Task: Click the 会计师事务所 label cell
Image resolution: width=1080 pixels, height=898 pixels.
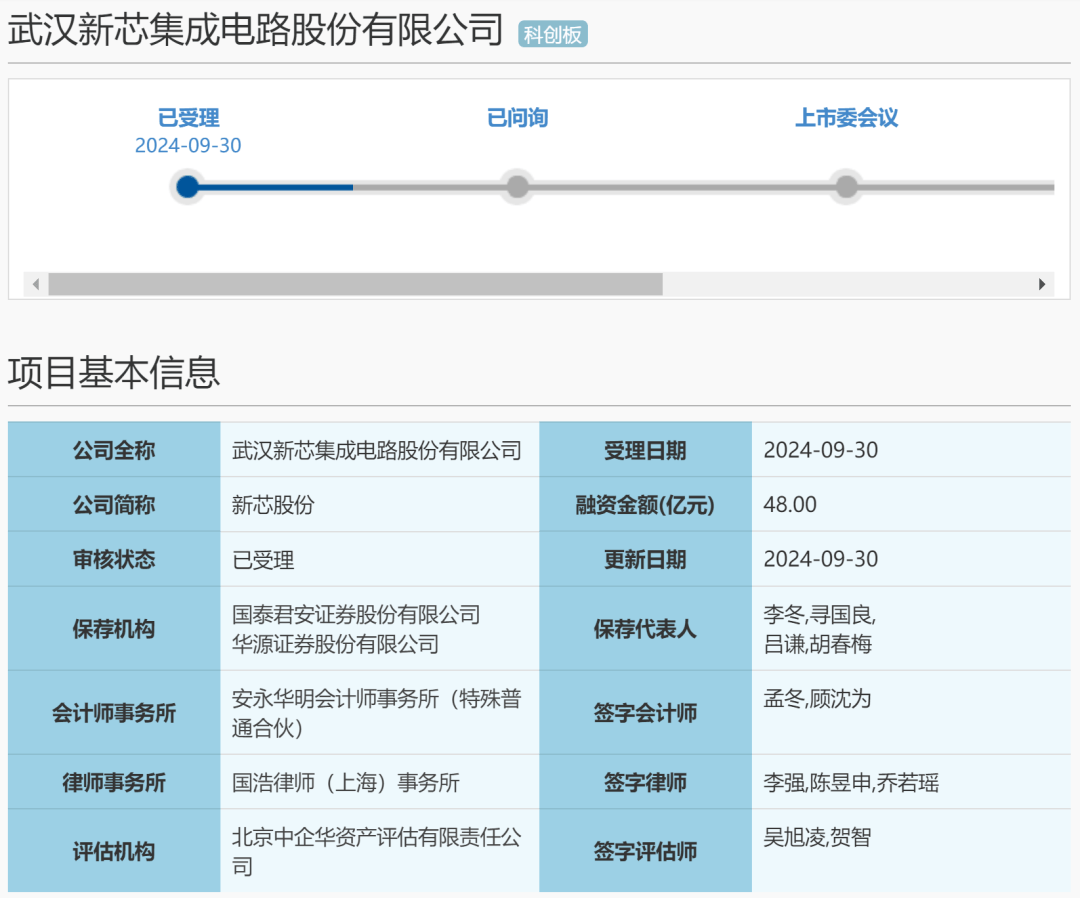Action: point(114,712)
